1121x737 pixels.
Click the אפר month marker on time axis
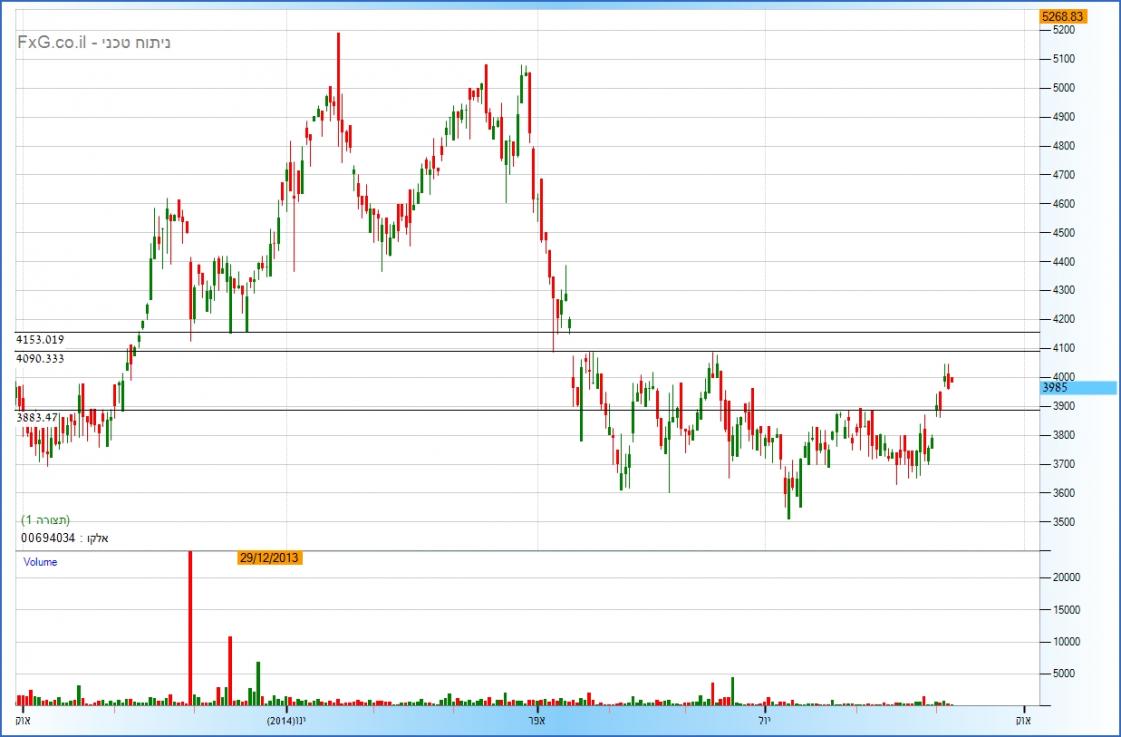539,720
